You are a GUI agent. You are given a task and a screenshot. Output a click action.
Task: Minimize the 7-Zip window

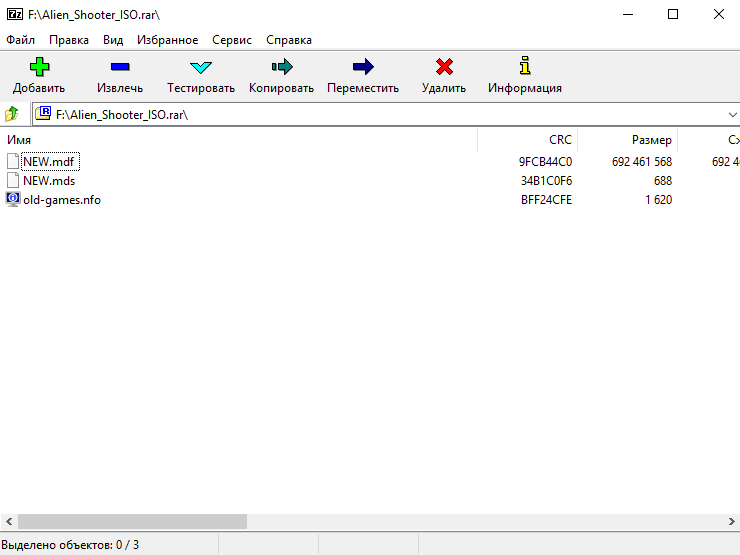point(628,14)
